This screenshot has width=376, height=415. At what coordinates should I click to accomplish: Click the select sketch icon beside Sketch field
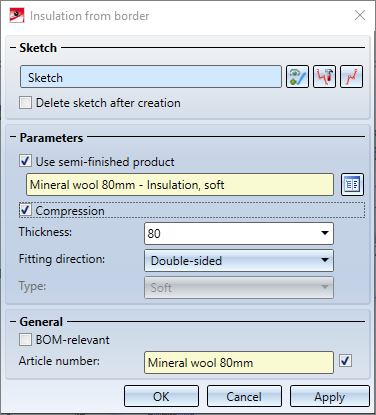click(x=297, y=77)
